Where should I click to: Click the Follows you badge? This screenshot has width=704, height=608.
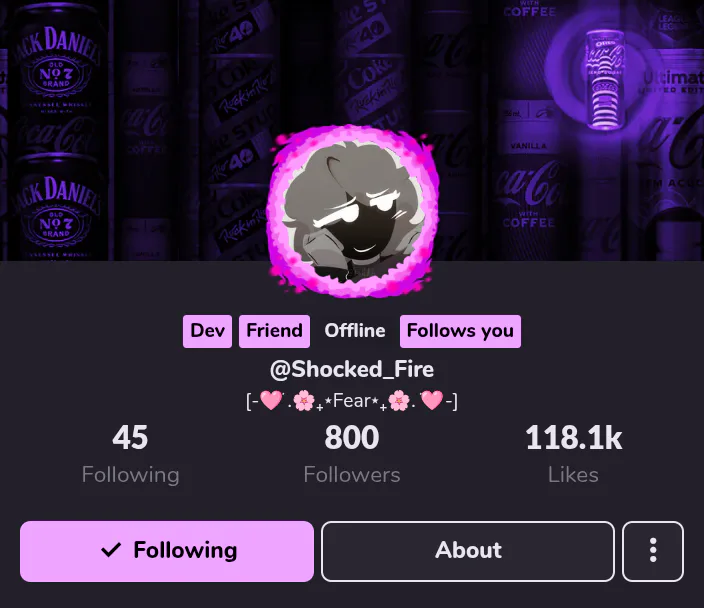click(460, 331)
